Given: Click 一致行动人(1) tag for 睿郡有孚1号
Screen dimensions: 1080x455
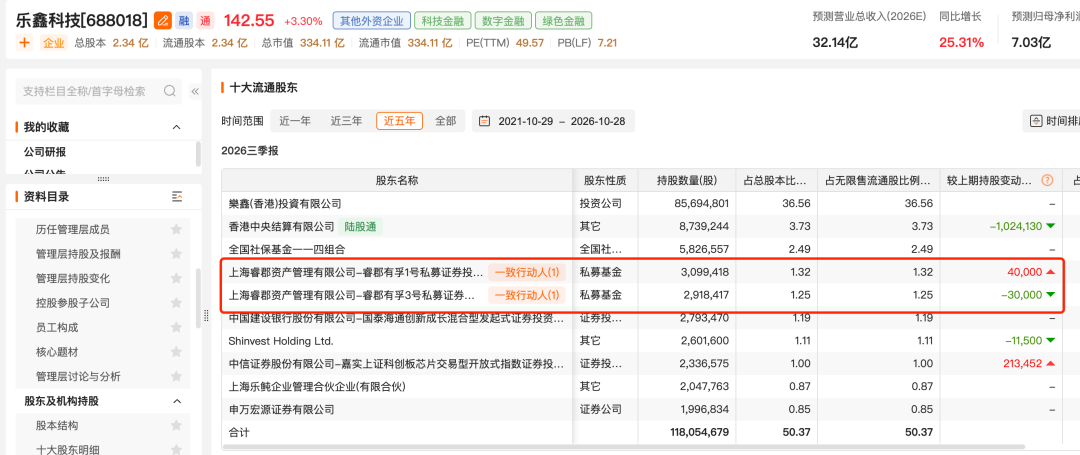Looking at the screenshot, I should click(x=527, y=272).
